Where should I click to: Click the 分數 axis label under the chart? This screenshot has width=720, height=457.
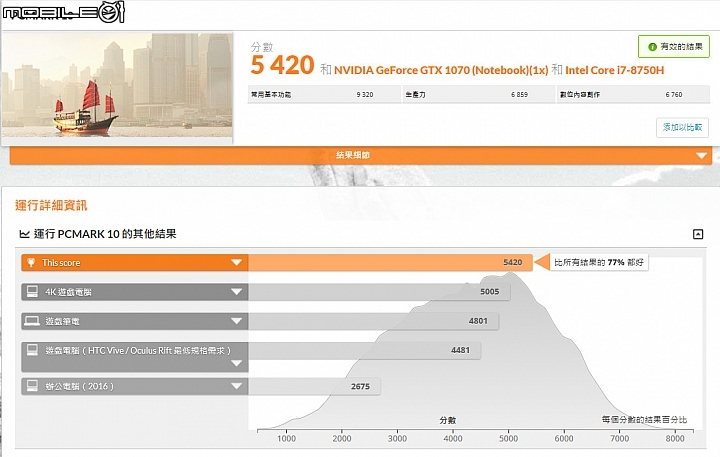pos(448,420)
